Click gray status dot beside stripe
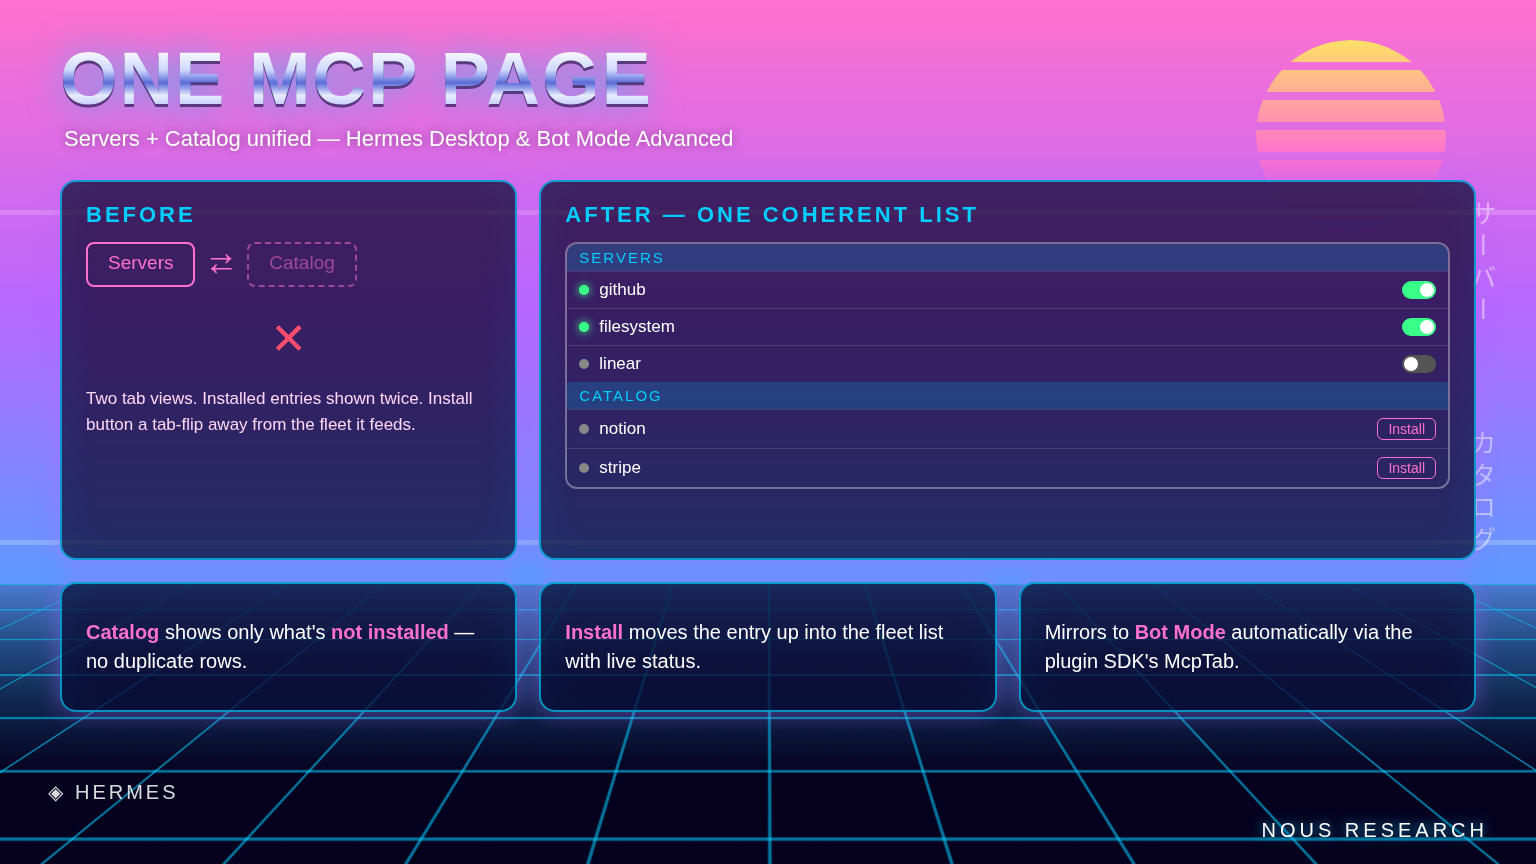Screen dimensions: 1536x864 [x=584, y=468]
